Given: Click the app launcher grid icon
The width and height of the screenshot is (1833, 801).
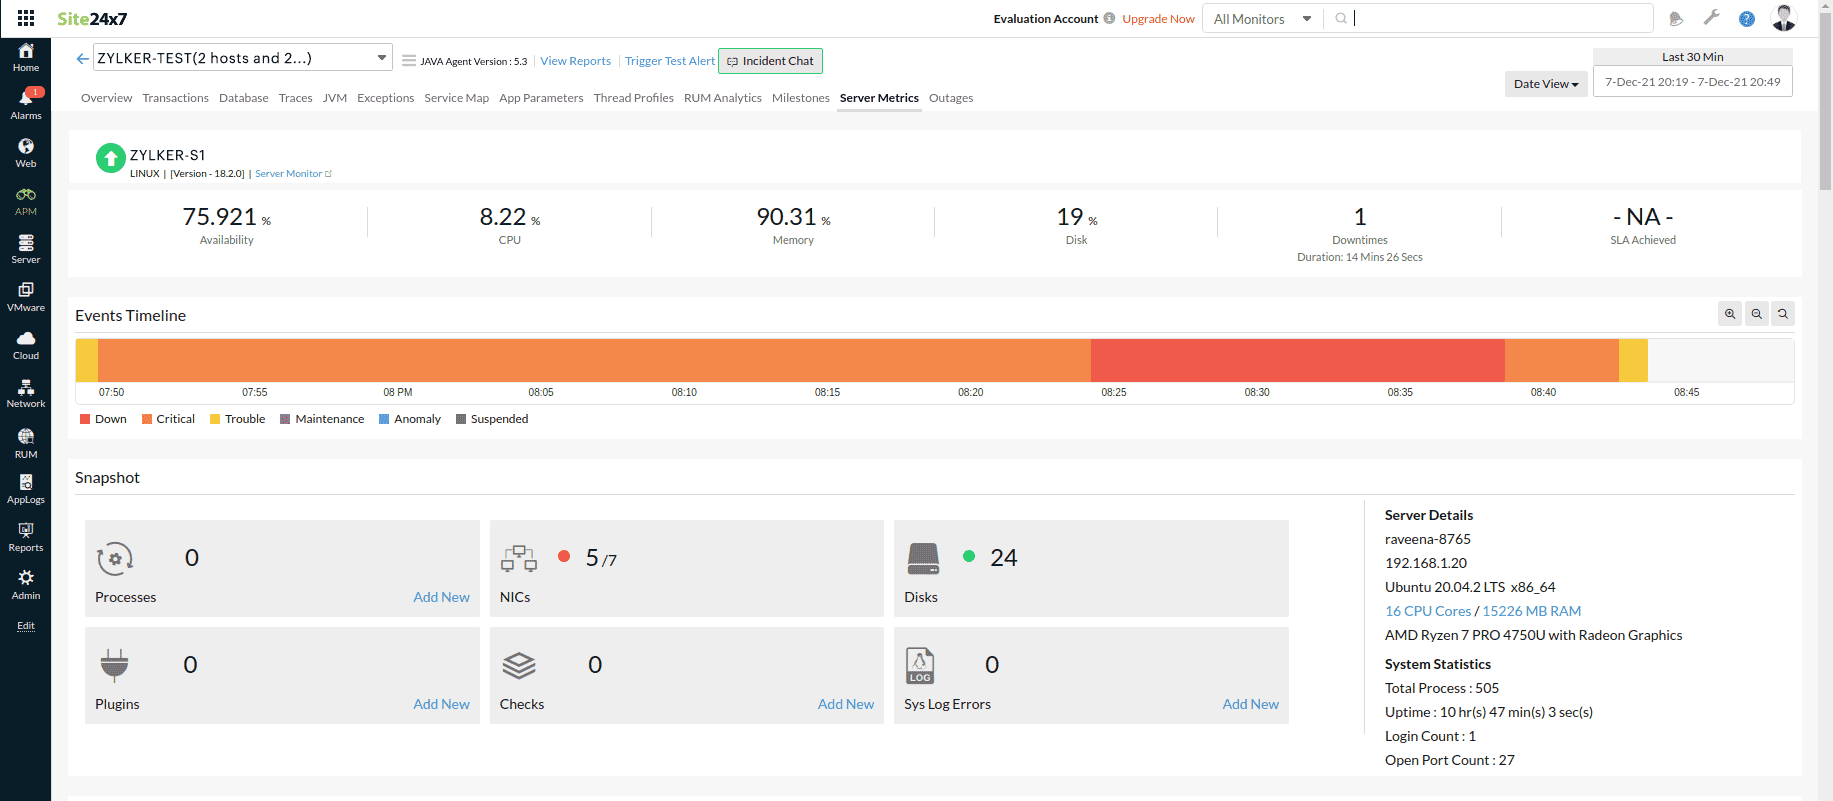Looking at the screenshot, I should tap(26, 18).
